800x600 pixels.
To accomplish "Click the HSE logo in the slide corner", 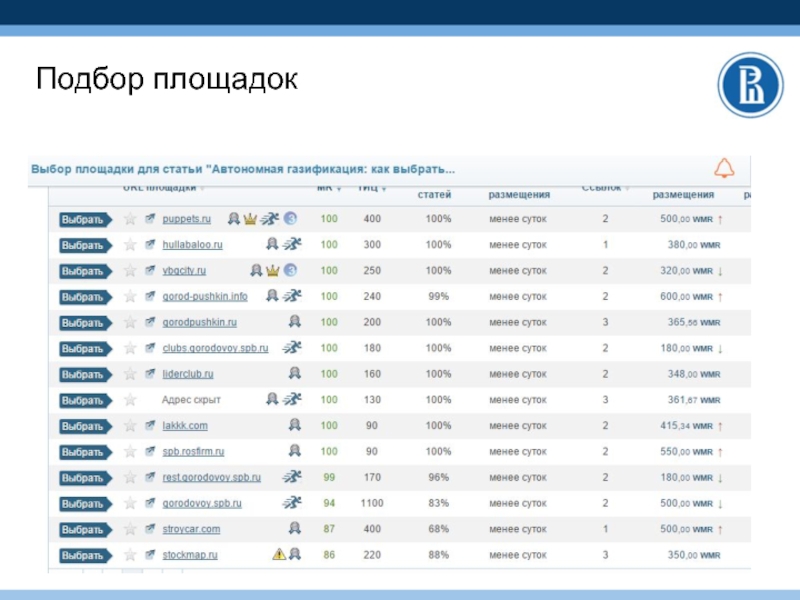I will click(751, 85).
